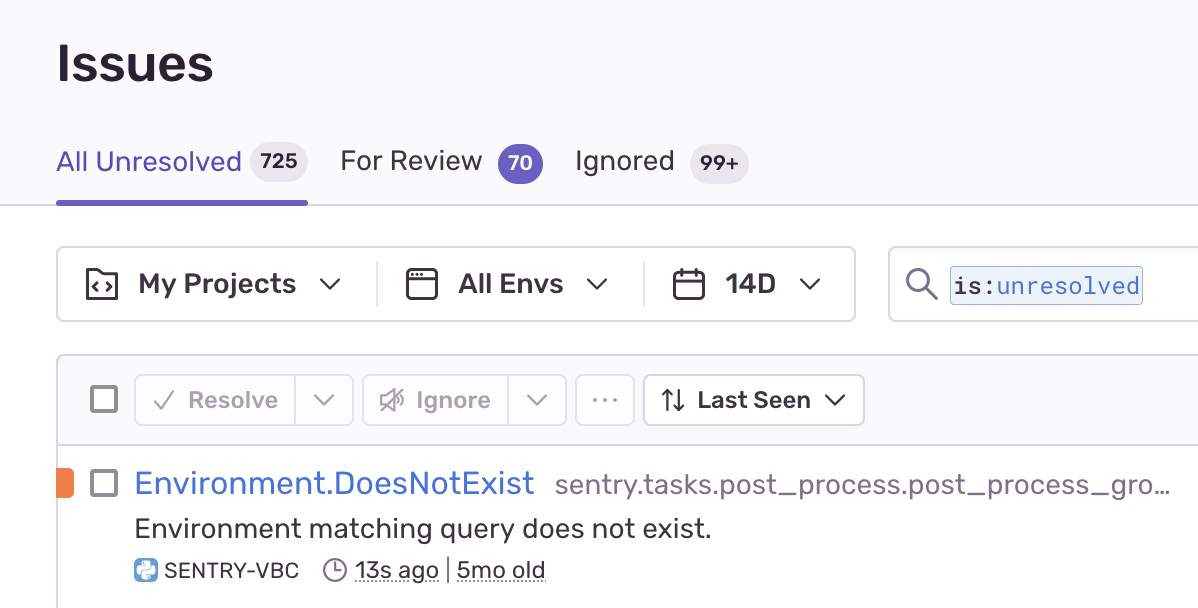1198x608 pixels.
Task: Expand the Ignore options chevron
Action: click(x=537, y=399)
